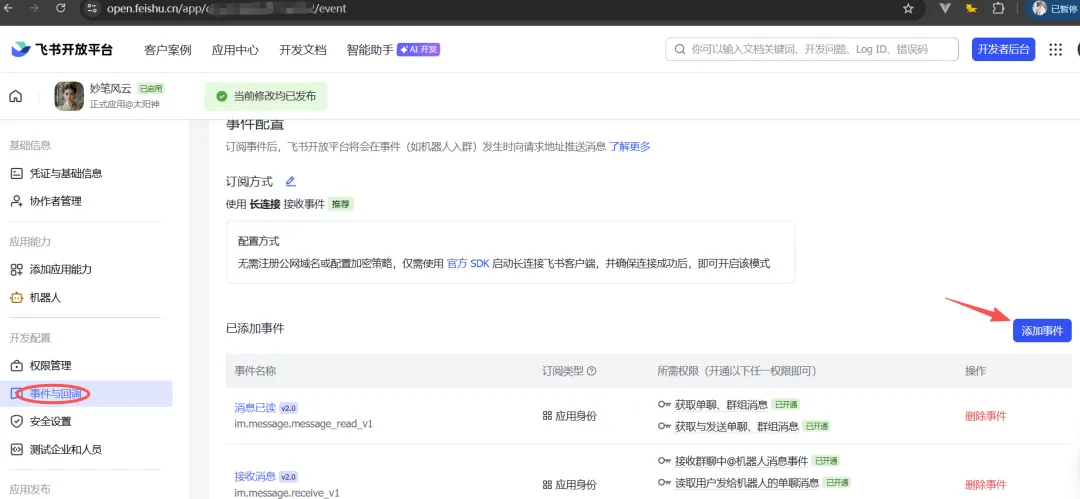Open the browser profile avatar
This screenshot has height=499, width=1080.
coord(1039,8)
